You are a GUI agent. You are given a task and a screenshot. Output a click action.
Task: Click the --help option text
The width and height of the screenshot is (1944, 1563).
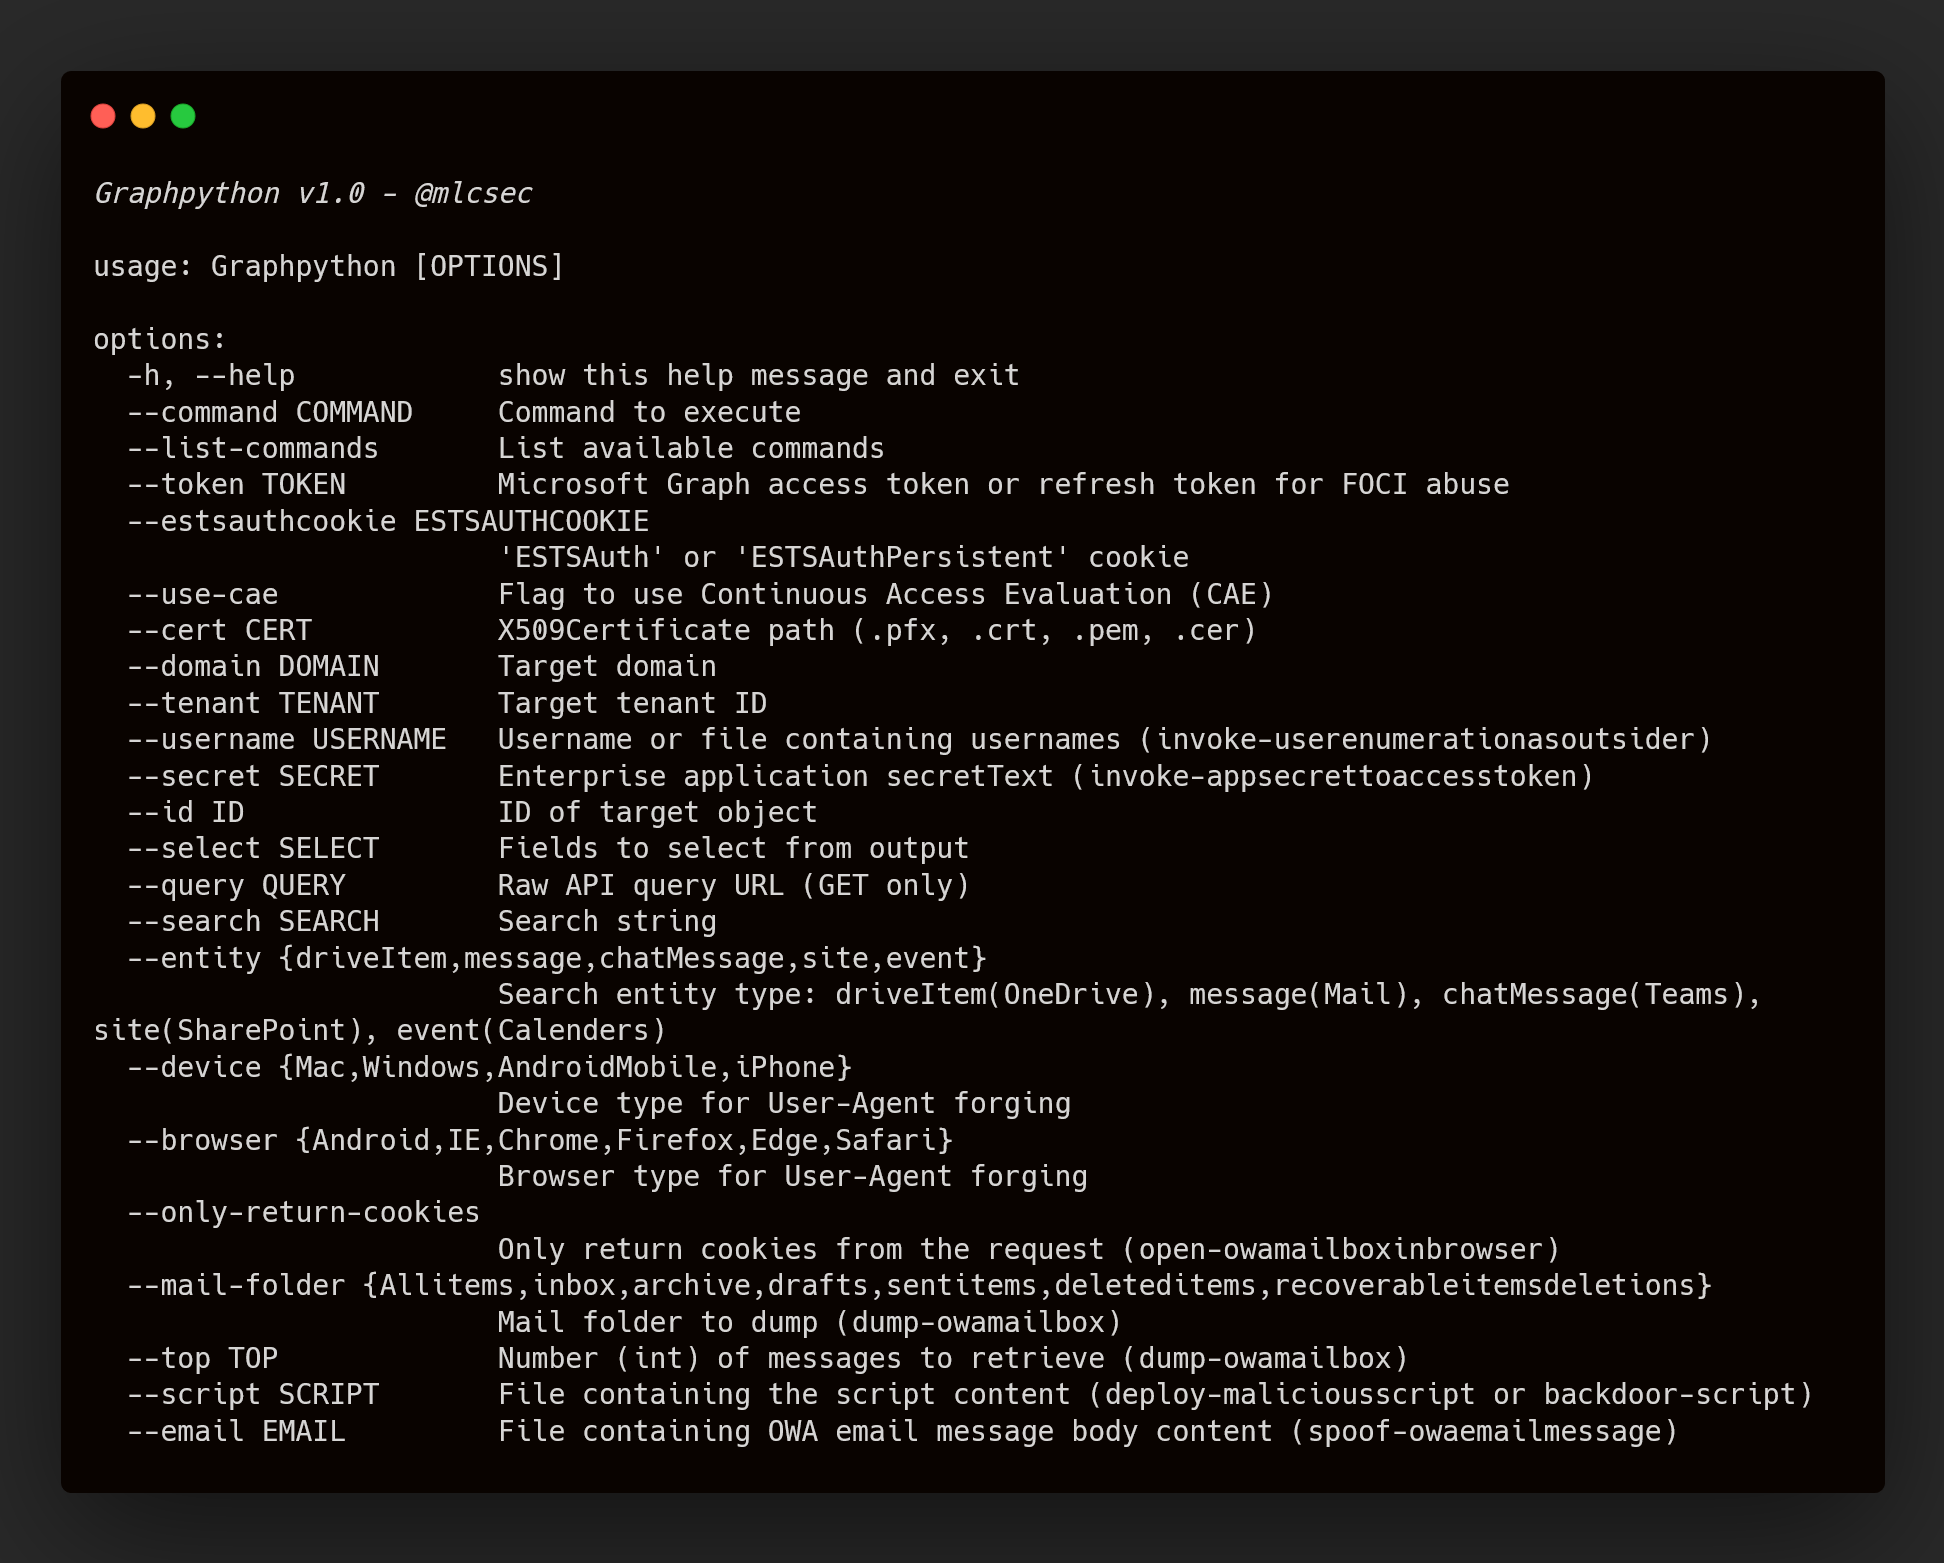coord(244,376)
